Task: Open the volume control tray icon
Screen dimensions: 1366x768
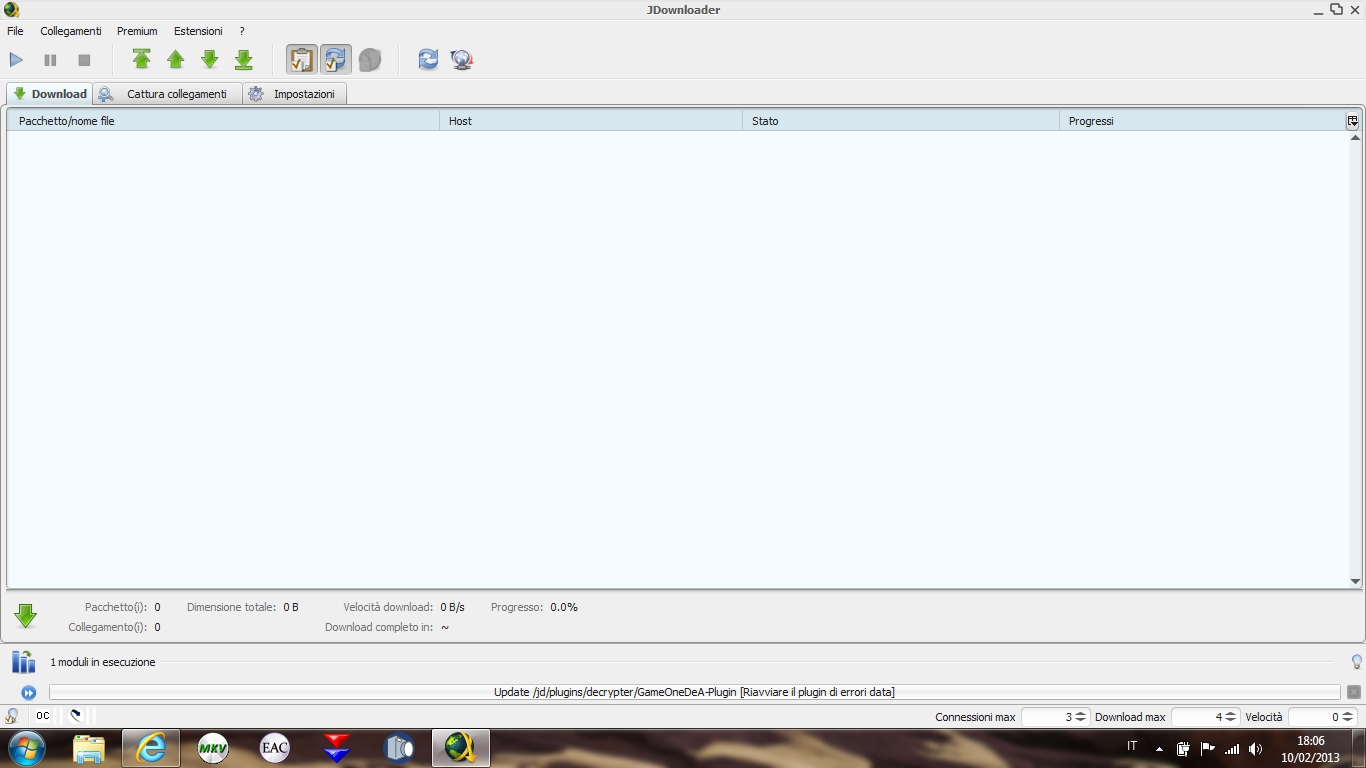Action: (x=1256, y=748)
